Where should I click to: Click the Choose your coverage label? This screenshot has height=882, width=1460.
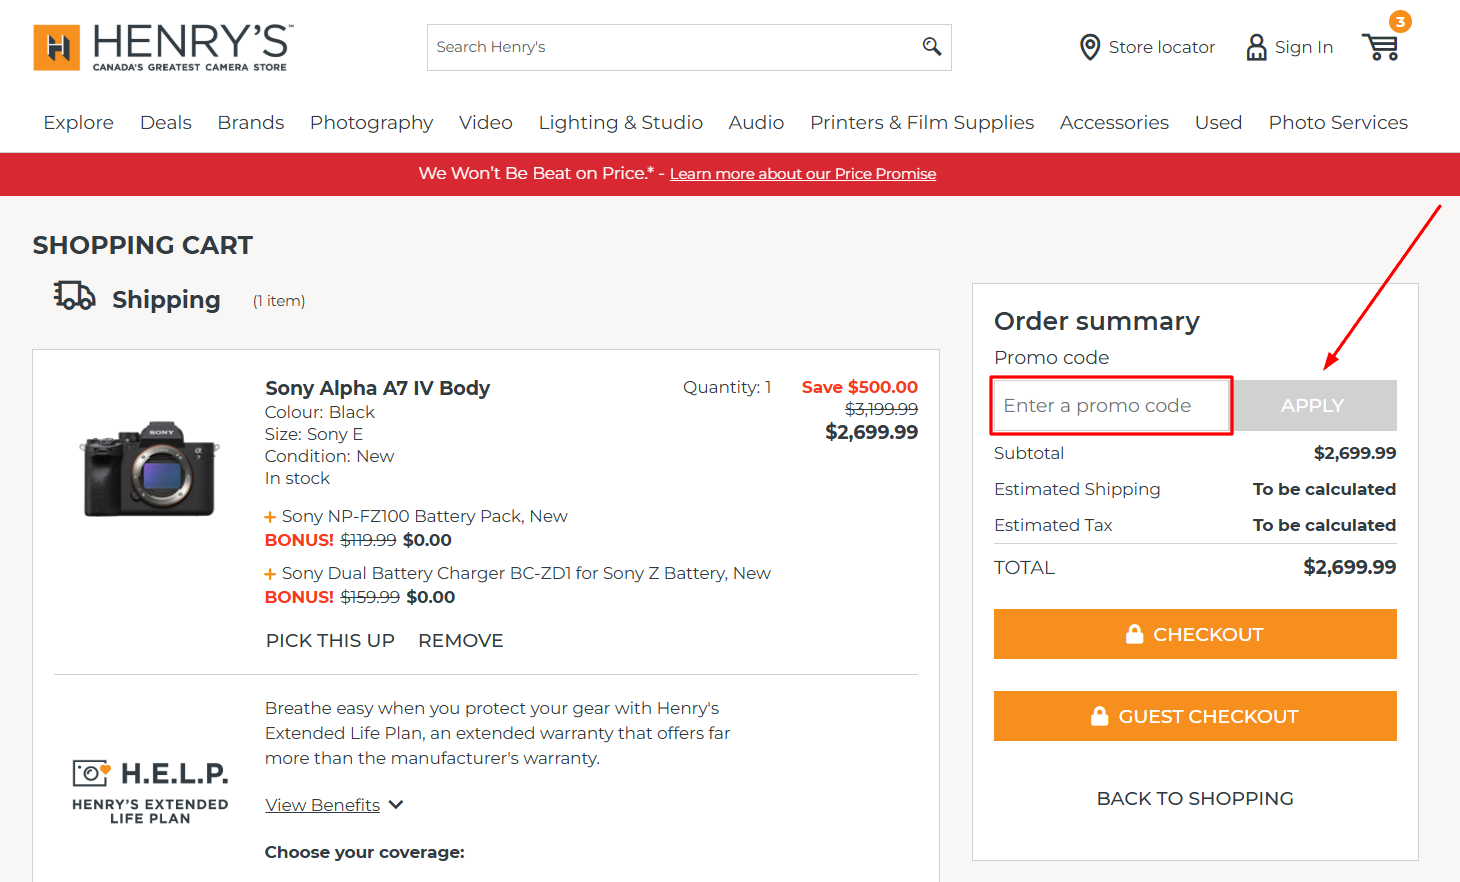click(364, 852)
